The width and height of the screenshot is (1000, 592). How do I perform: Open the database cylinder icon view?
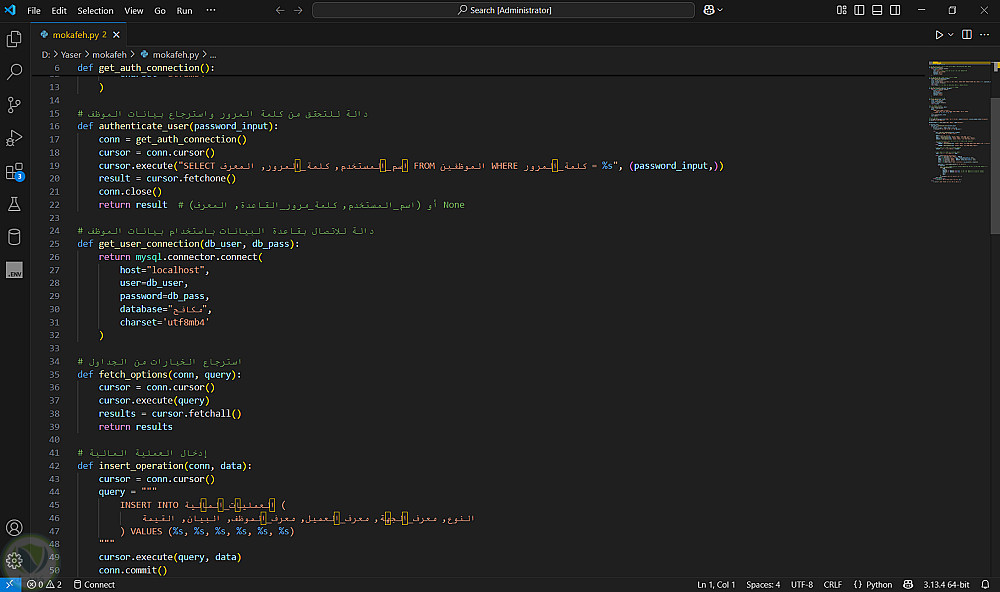click(x=14, y=237)
